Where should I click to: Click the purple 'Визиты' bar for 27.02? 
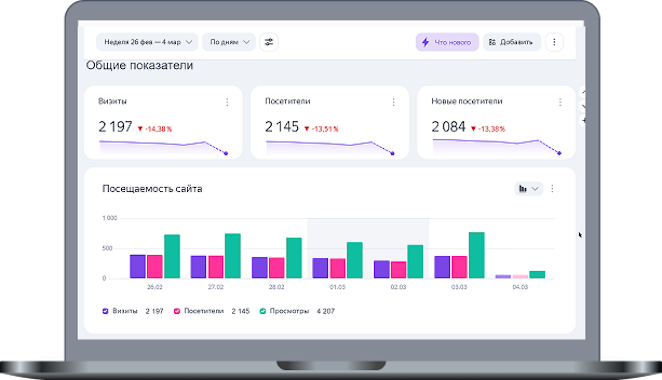point(198,267)
